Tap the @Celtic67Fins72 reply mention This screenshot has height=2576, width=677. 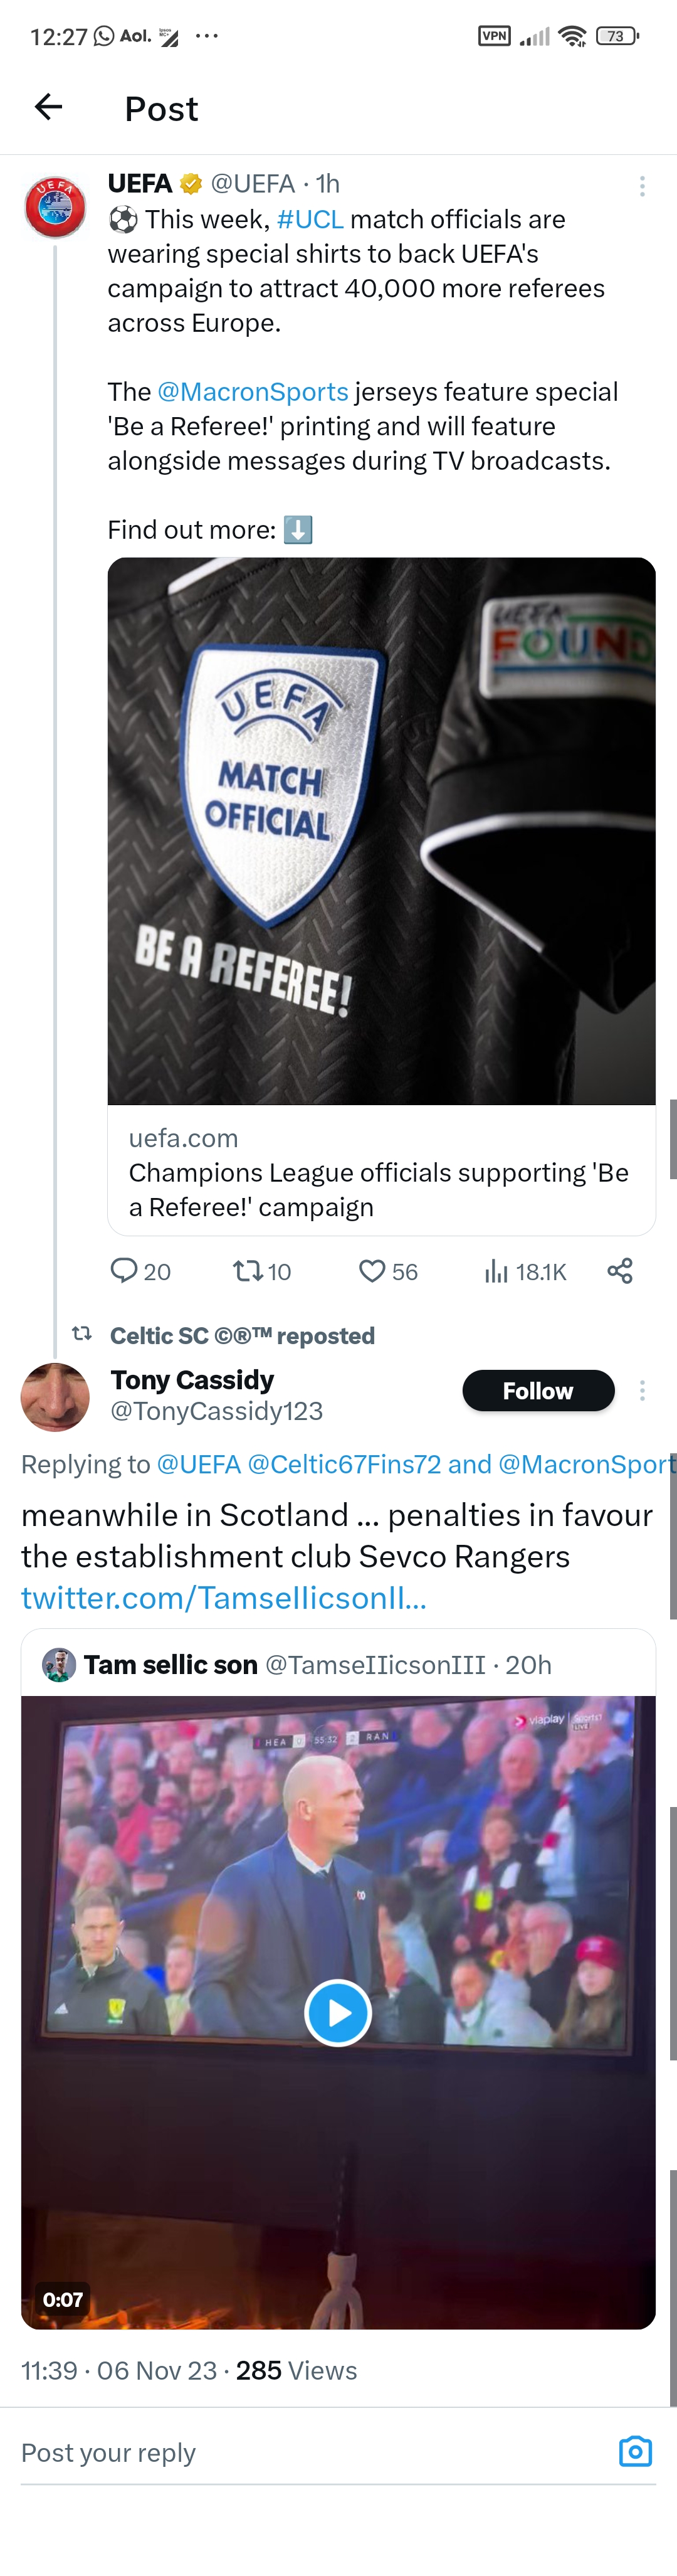click(x=344, y=1464)
